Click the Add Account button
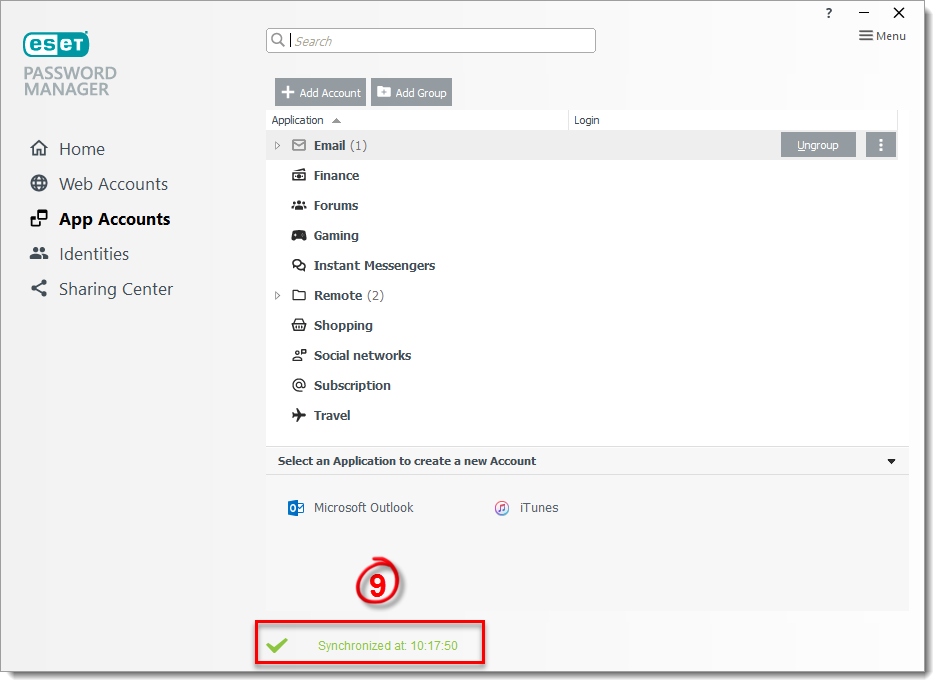 (x=320, y=91)
